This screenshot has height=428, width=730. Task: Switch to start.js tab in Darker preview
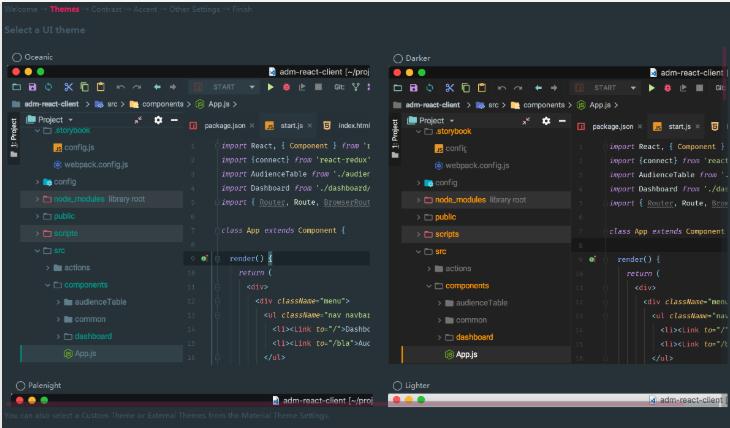[676, 127]
